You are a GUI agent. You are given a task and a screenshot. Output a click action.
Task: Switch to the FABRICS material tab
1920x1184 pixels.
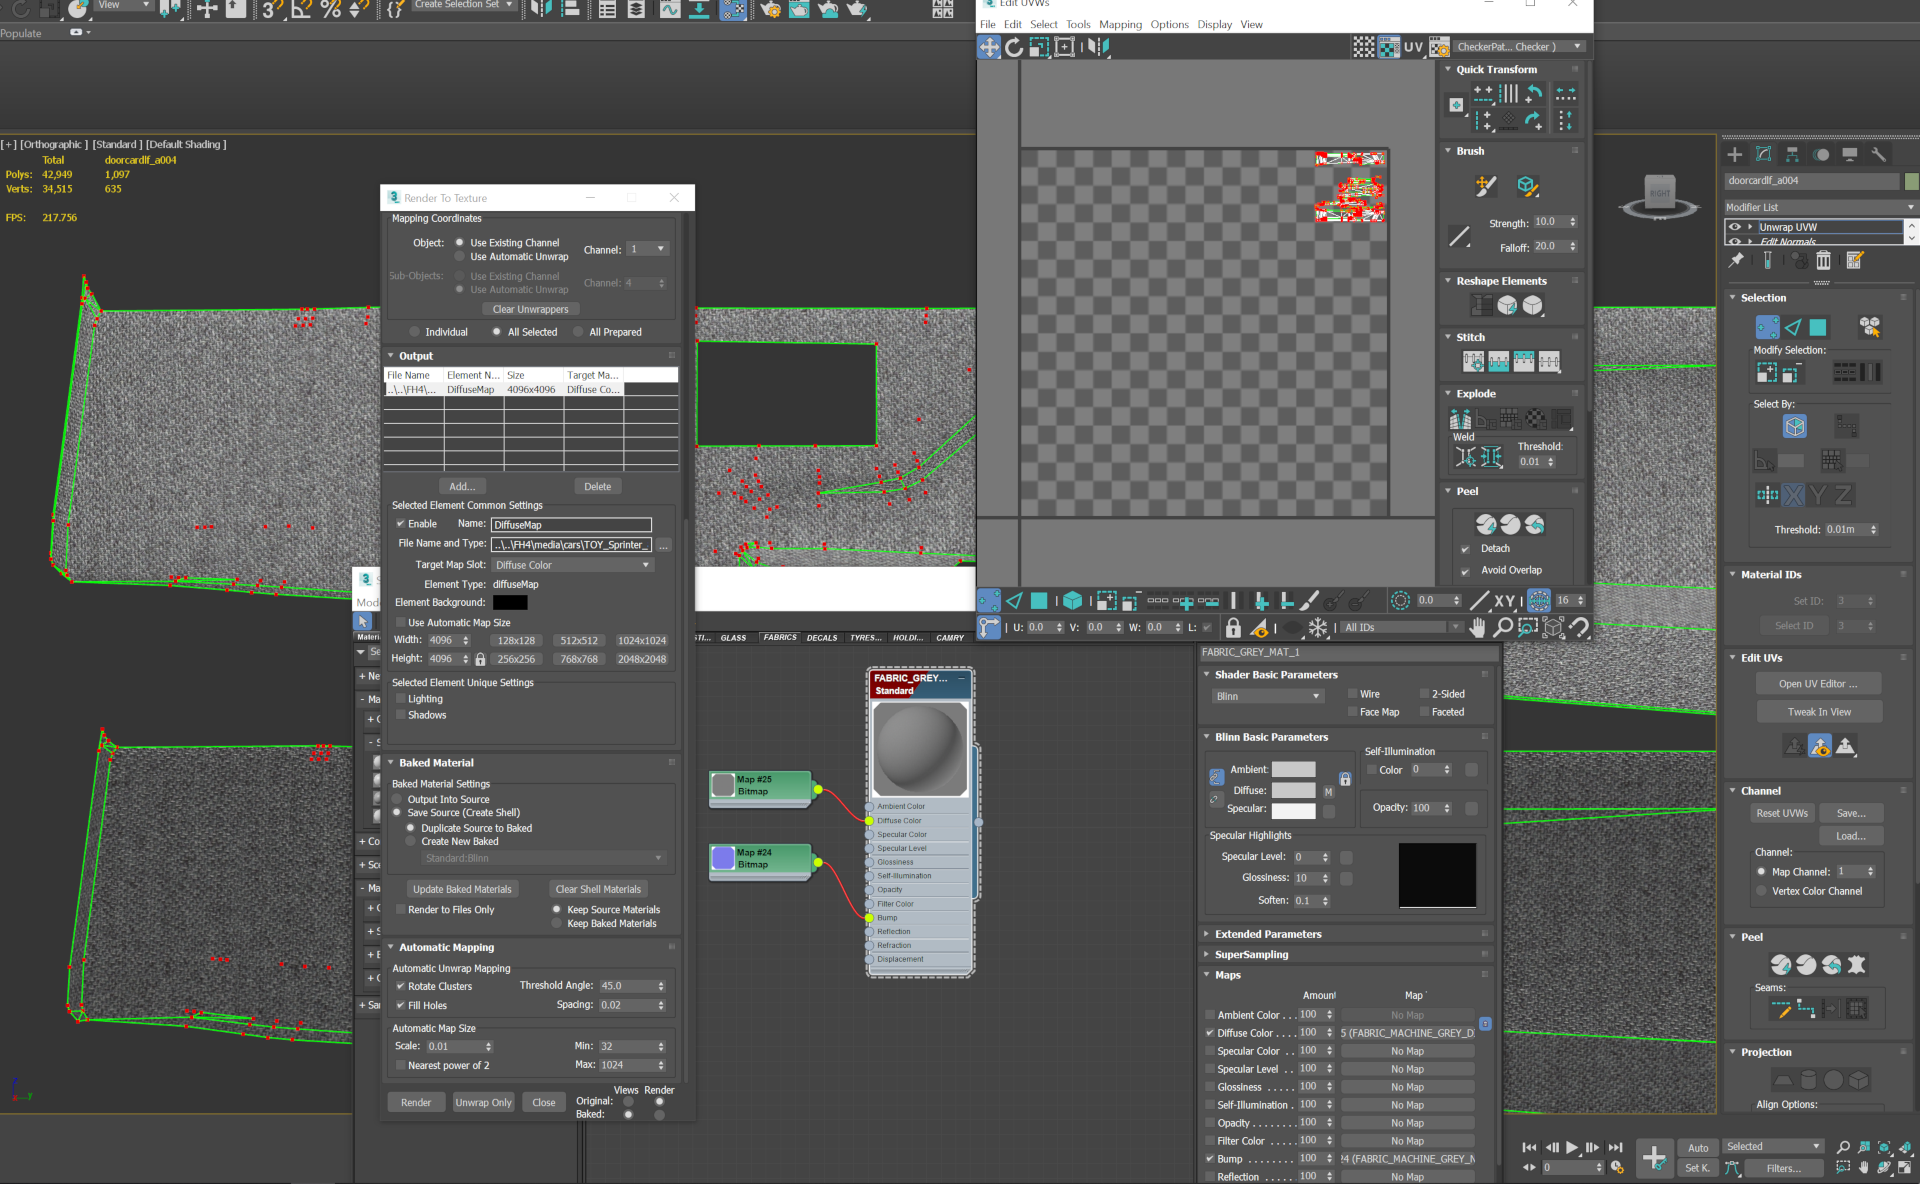tap(779, 637)
